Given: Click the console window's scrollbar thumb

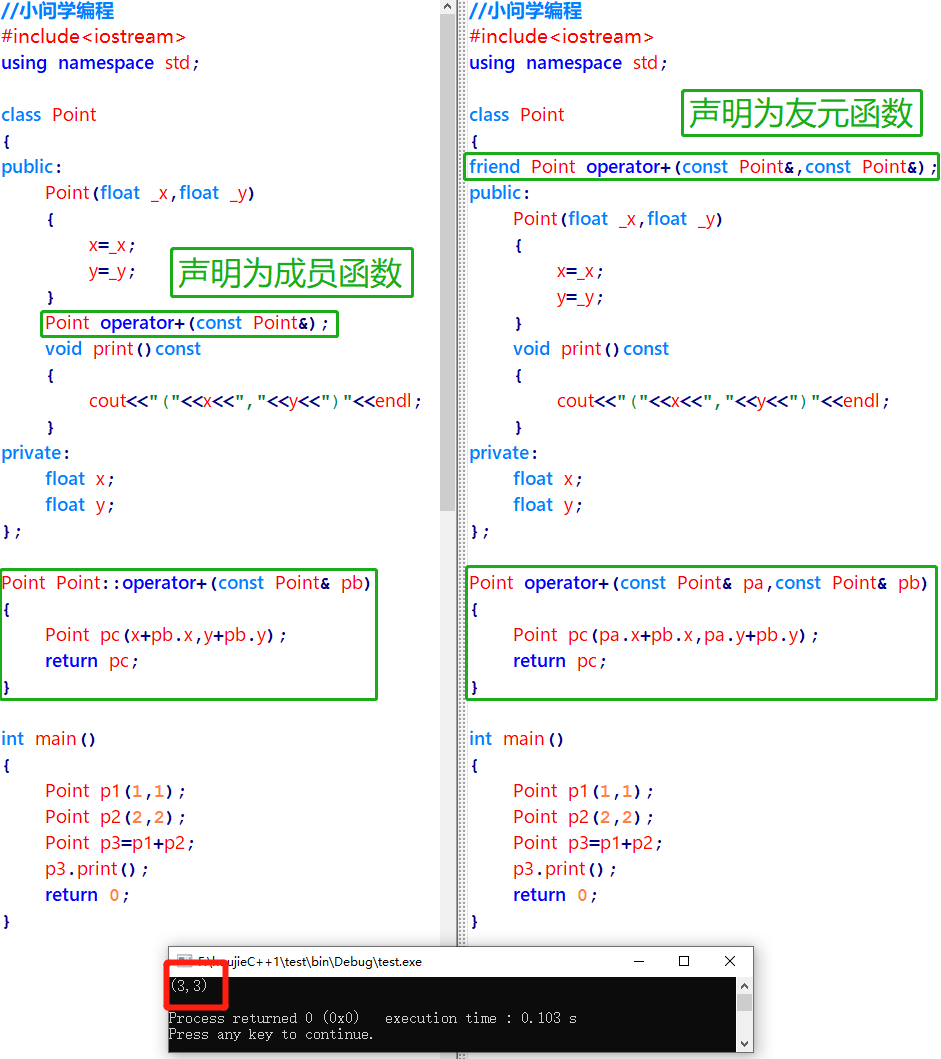Looking at the screenshot, I should [x=744, y=1002].
